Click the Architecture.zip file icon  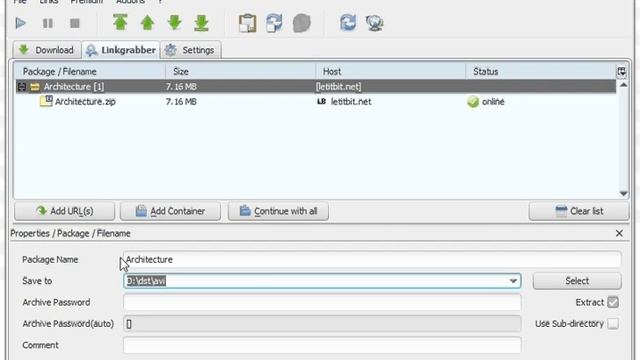pyautogui.click(x=46, y=101)
